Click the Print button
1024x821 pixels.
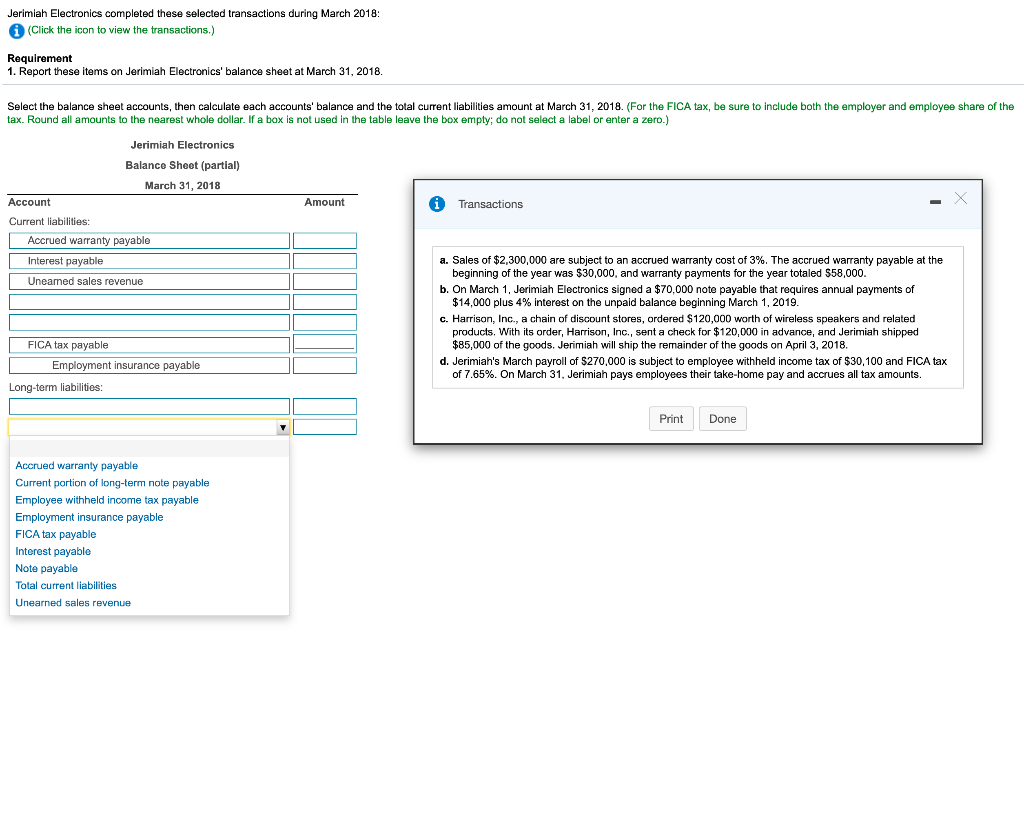pyautogui.click(x=671, y=419)
